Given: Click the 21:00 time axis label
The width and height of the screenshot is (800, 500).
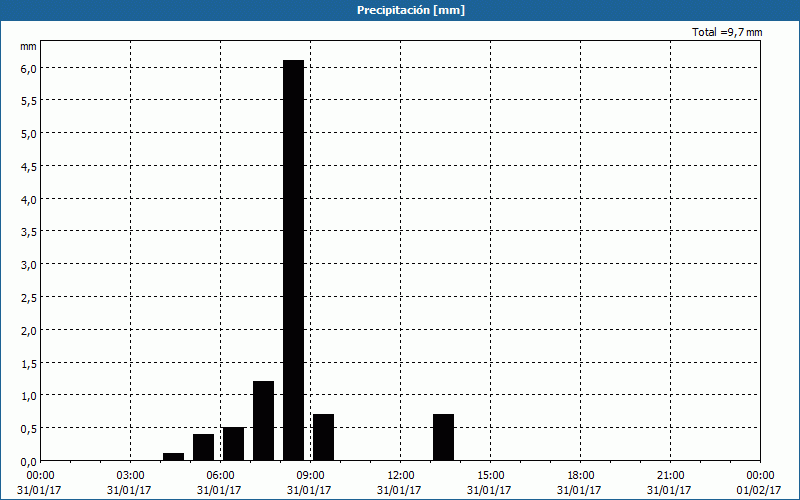Looking at the screenshot, I should tap(670, 476).
